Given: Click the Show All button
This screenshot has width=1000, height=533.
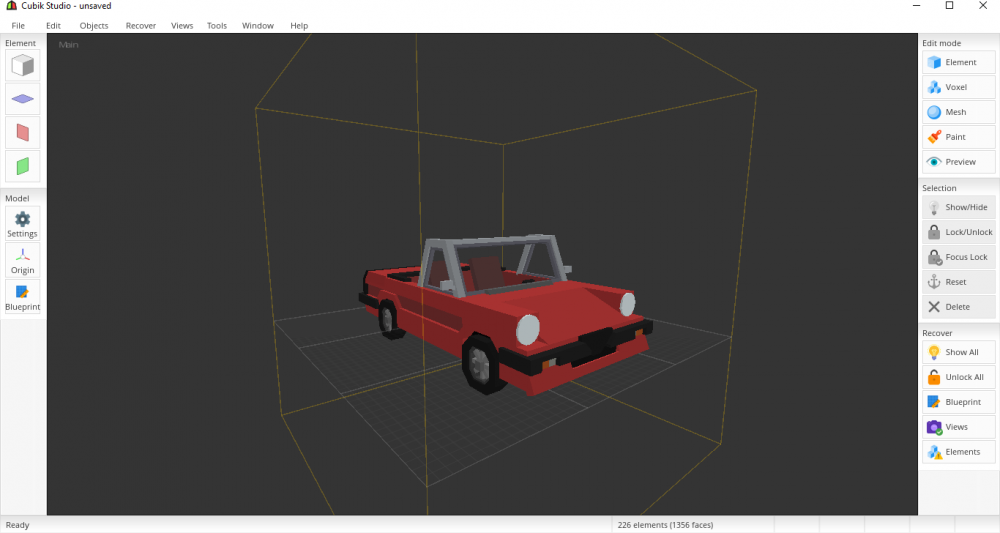Looking at the screenshot, I should click(957, 352).
